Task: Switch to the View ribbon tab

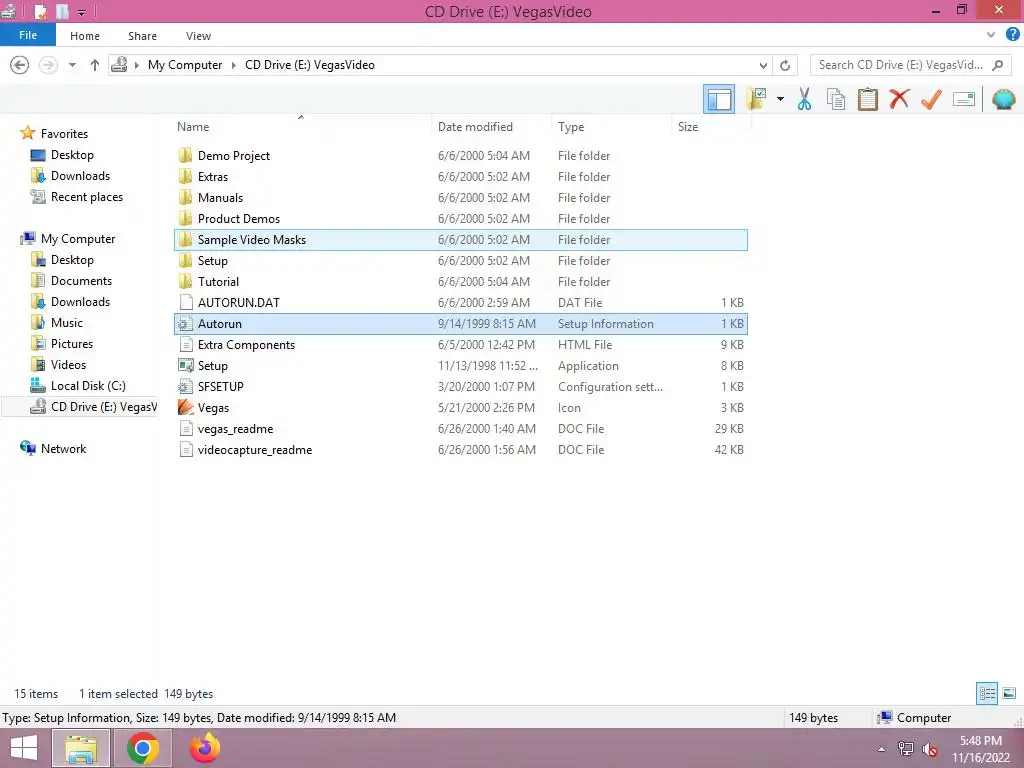Action: coord(198,36)
